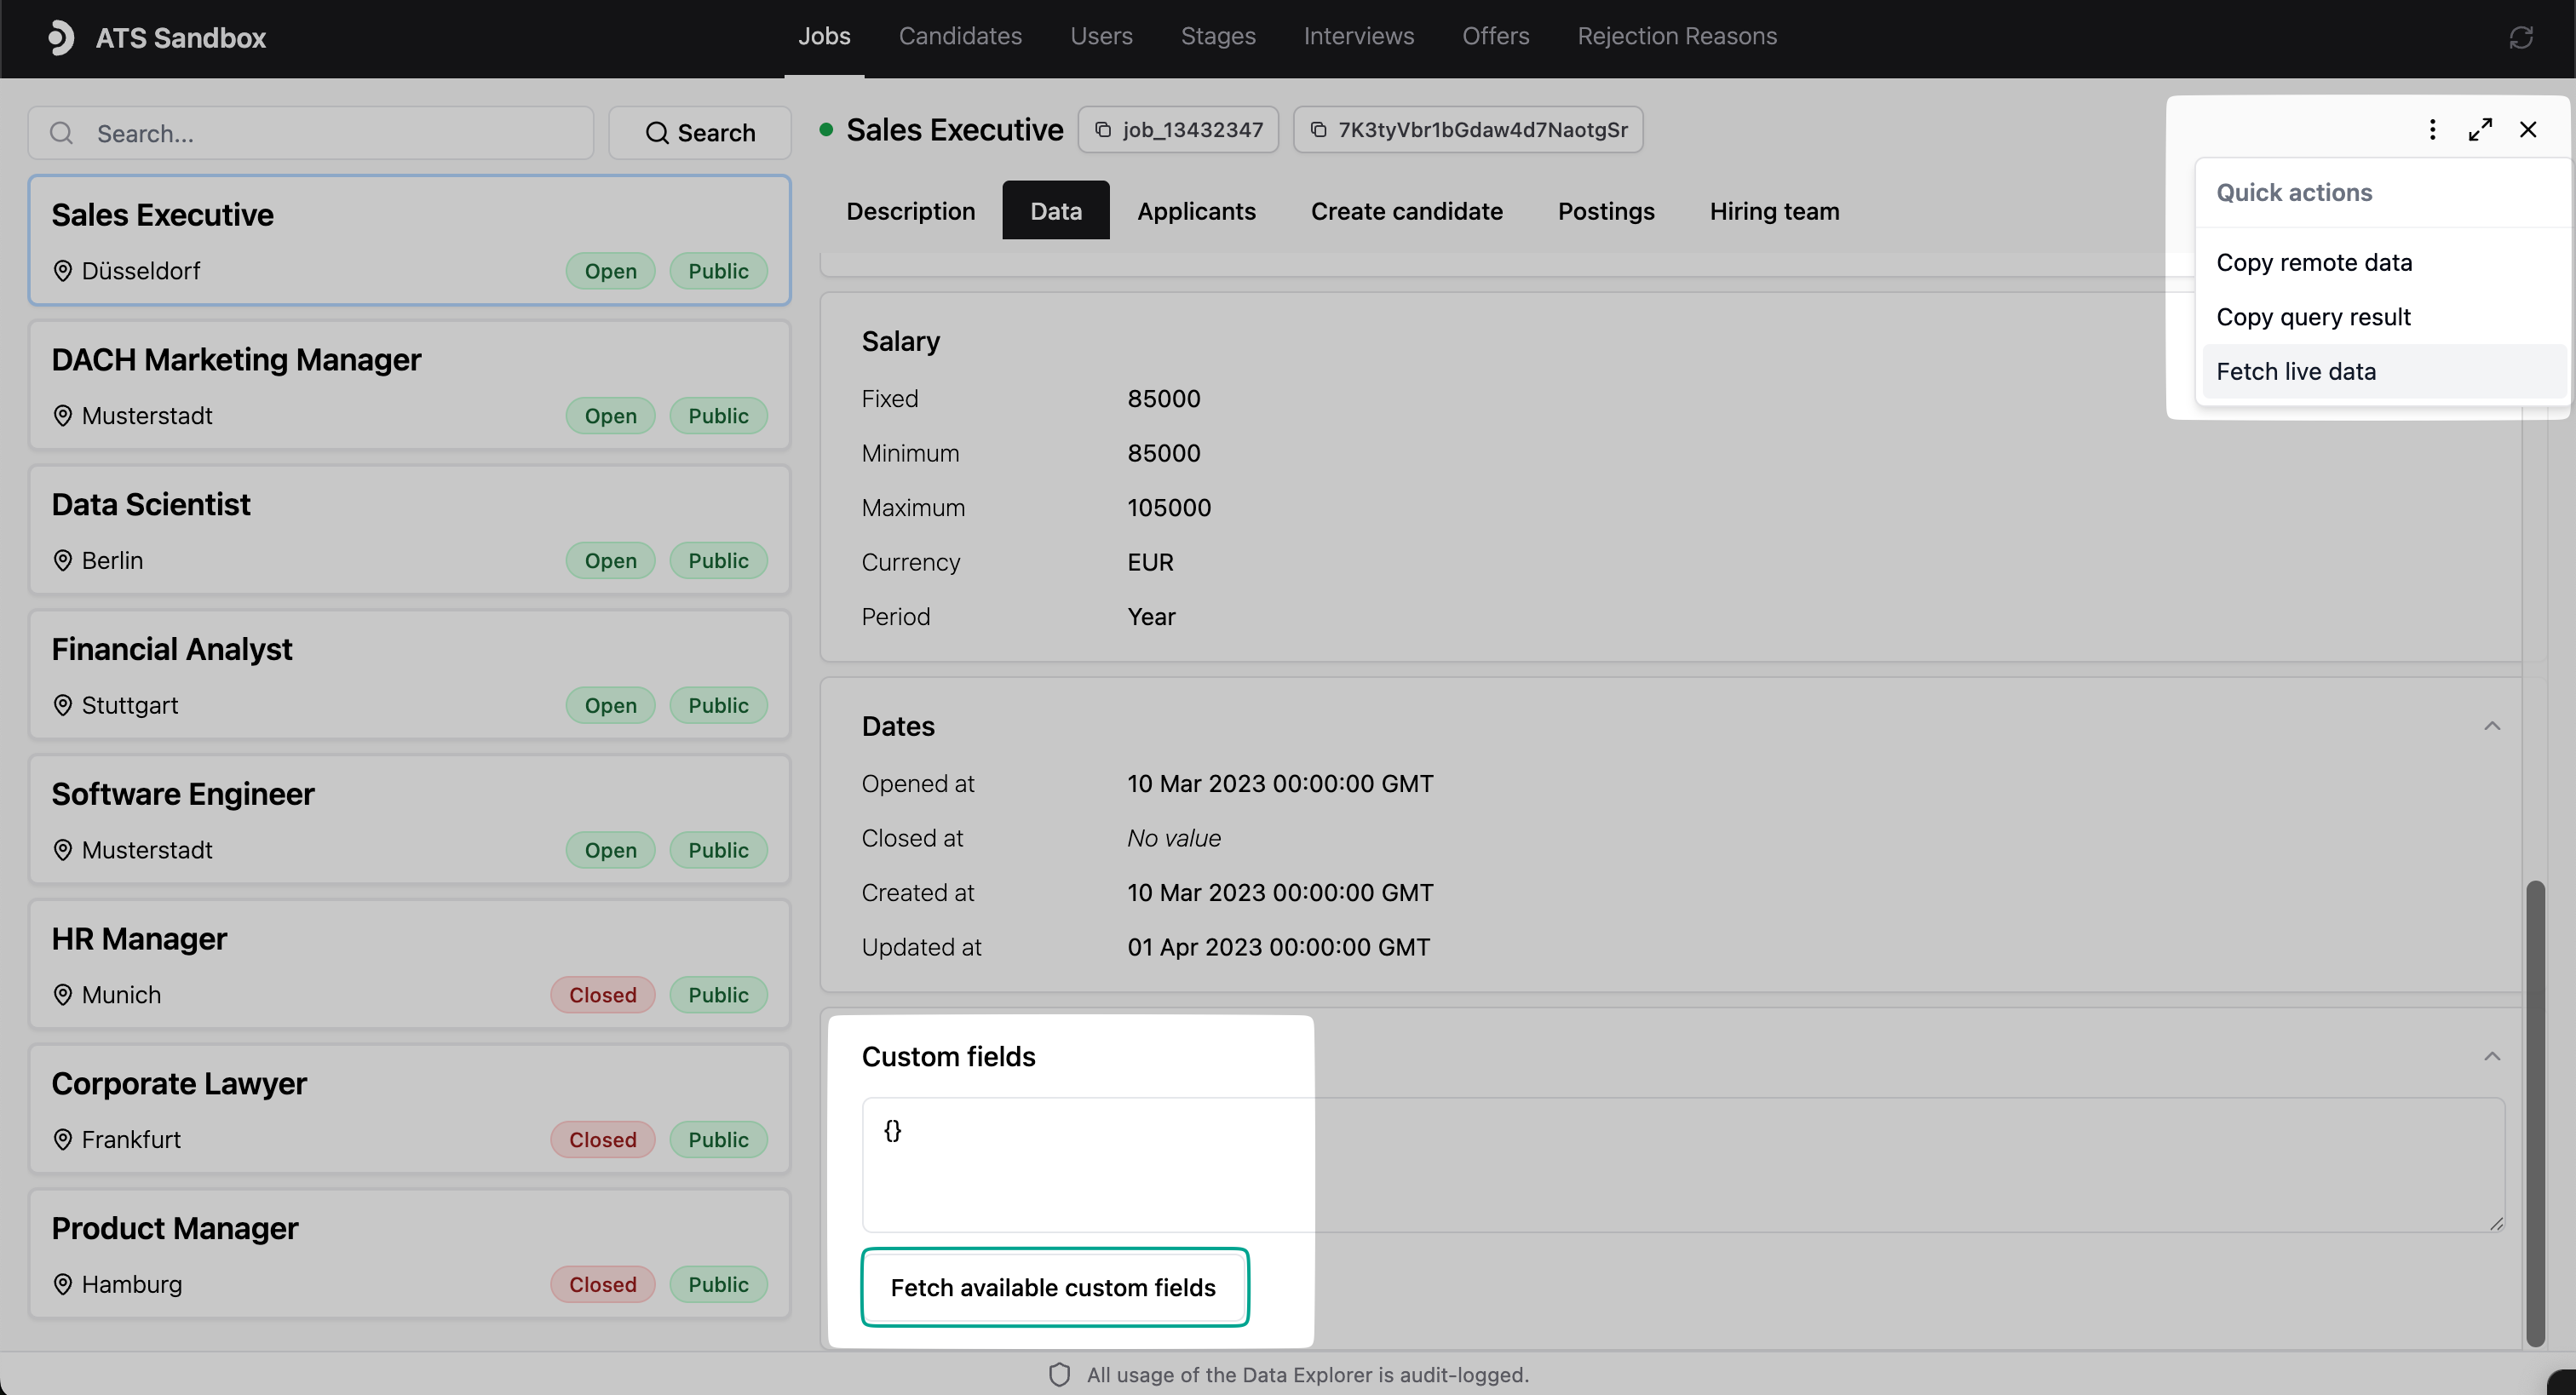Screen dimensions: 2576x1395
Task: Click the Public badge on Product Manager
Action: (718, 1285)
